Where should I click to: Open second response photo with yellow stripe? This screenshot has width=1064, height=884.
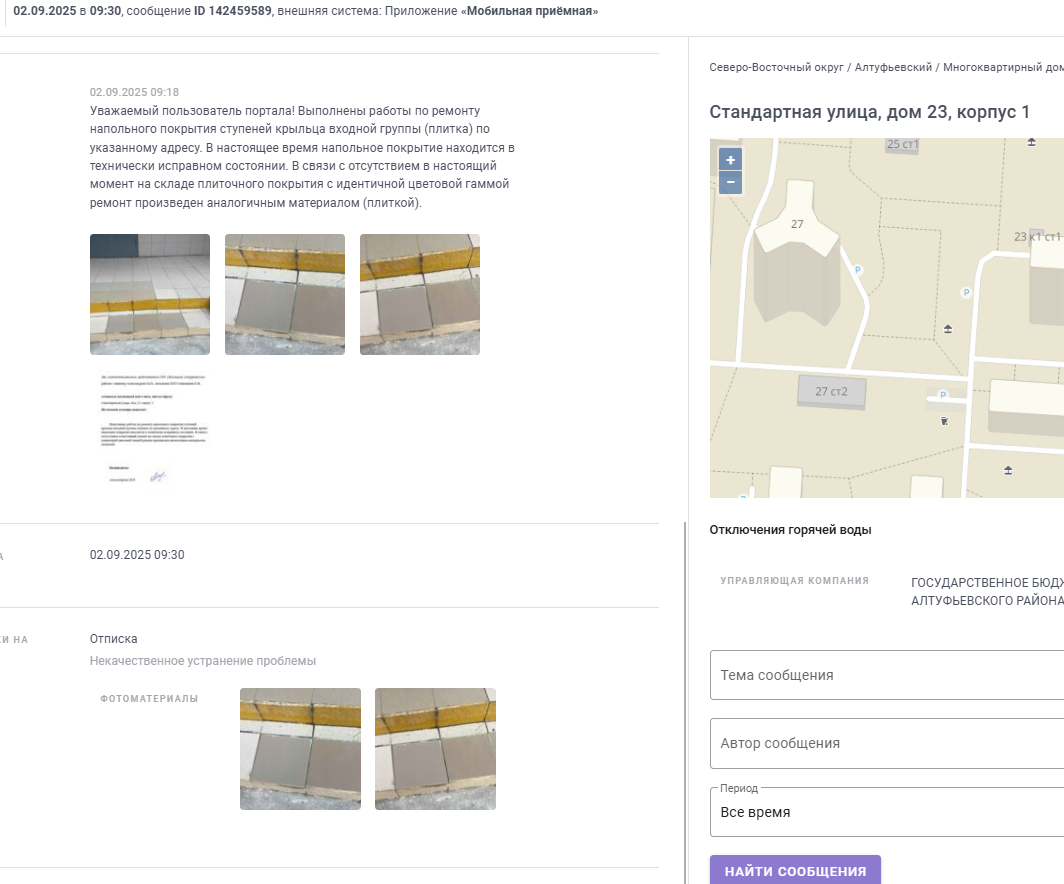[285, 294]
